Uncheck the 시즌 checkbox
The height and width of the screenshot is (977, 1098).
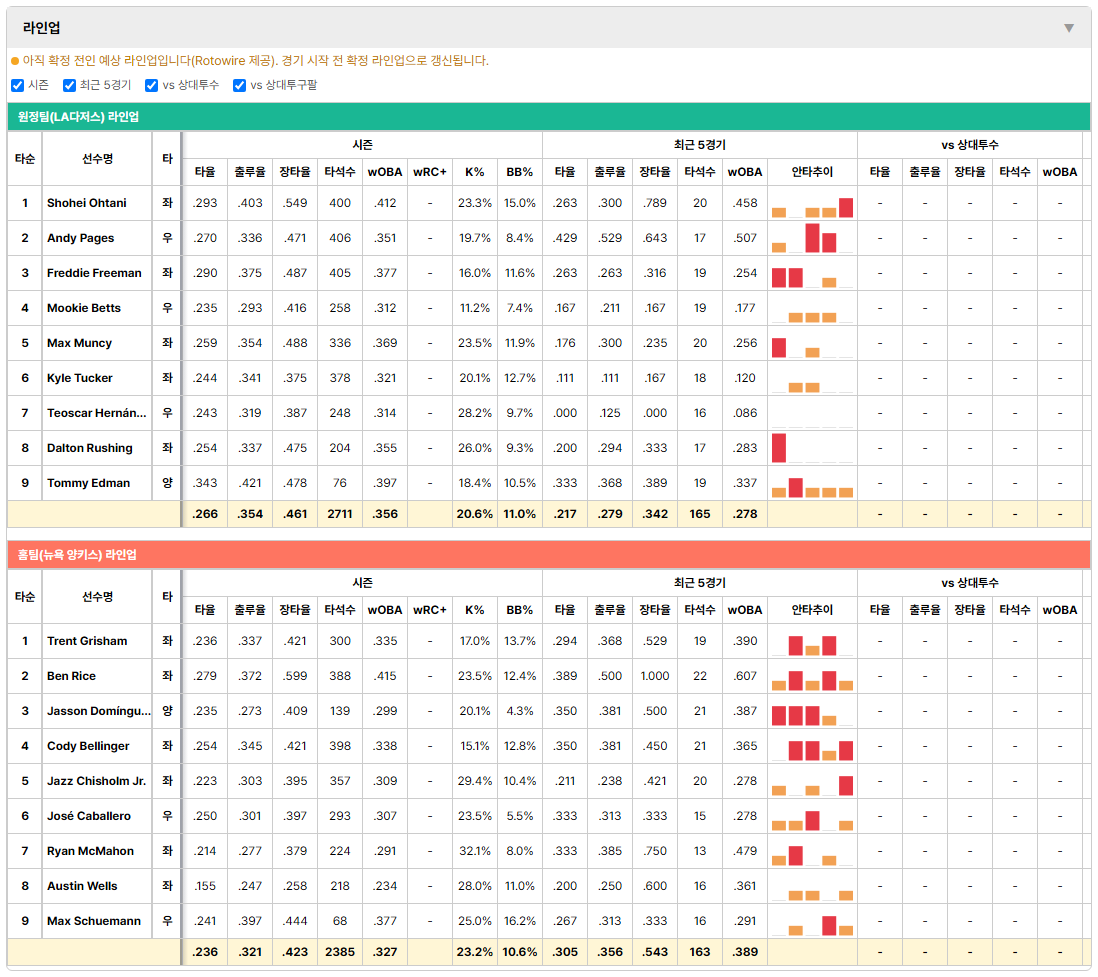point(18,85)
